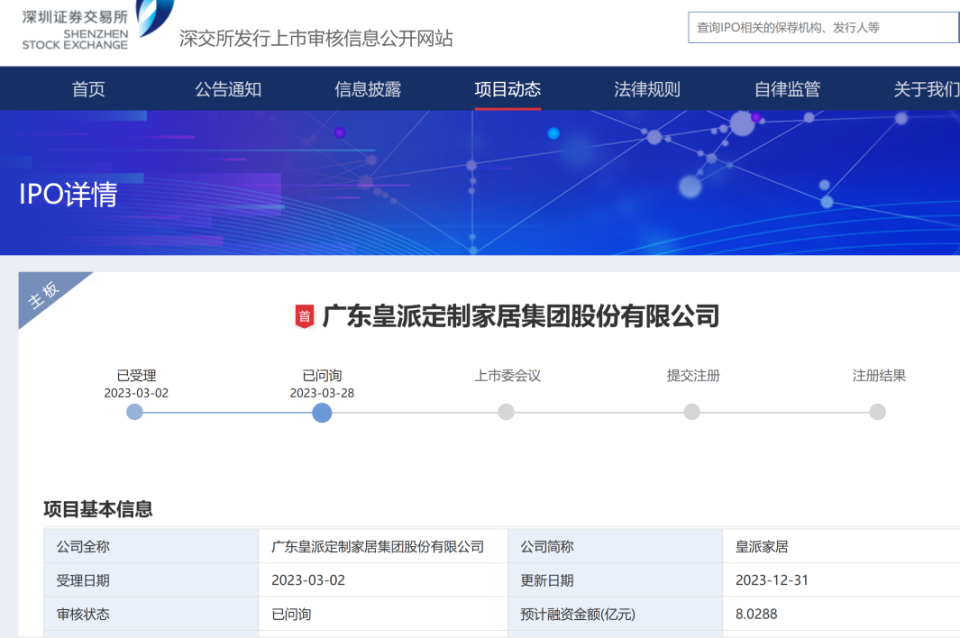
Task: Go to the 信息披露 section
Action: (368, 89)
